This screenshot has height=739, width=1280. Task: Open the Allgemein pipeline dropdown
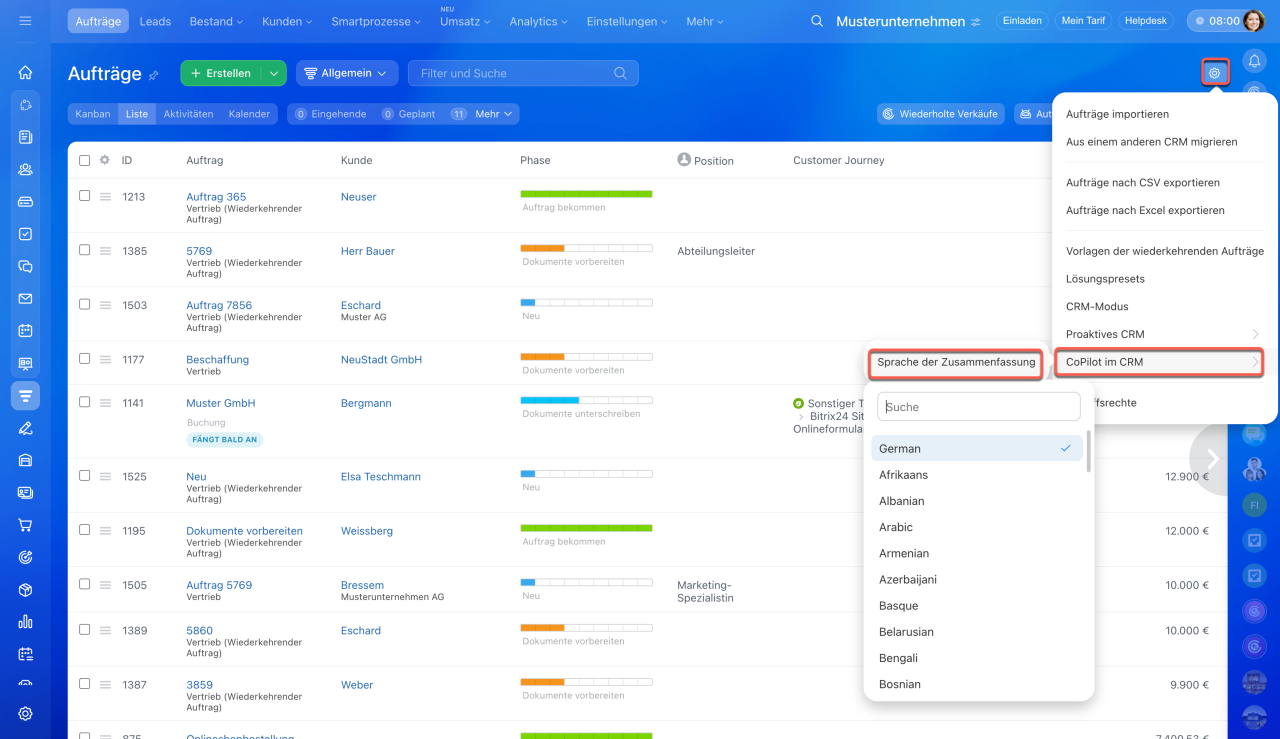[346, 73]
